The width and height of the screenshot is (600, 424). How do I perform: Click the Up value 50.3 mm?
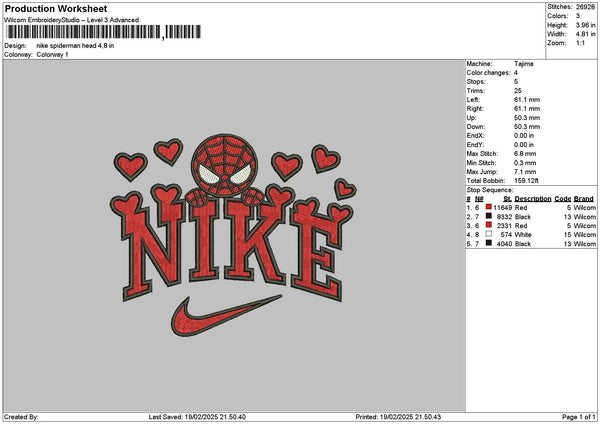coord(527,117)
